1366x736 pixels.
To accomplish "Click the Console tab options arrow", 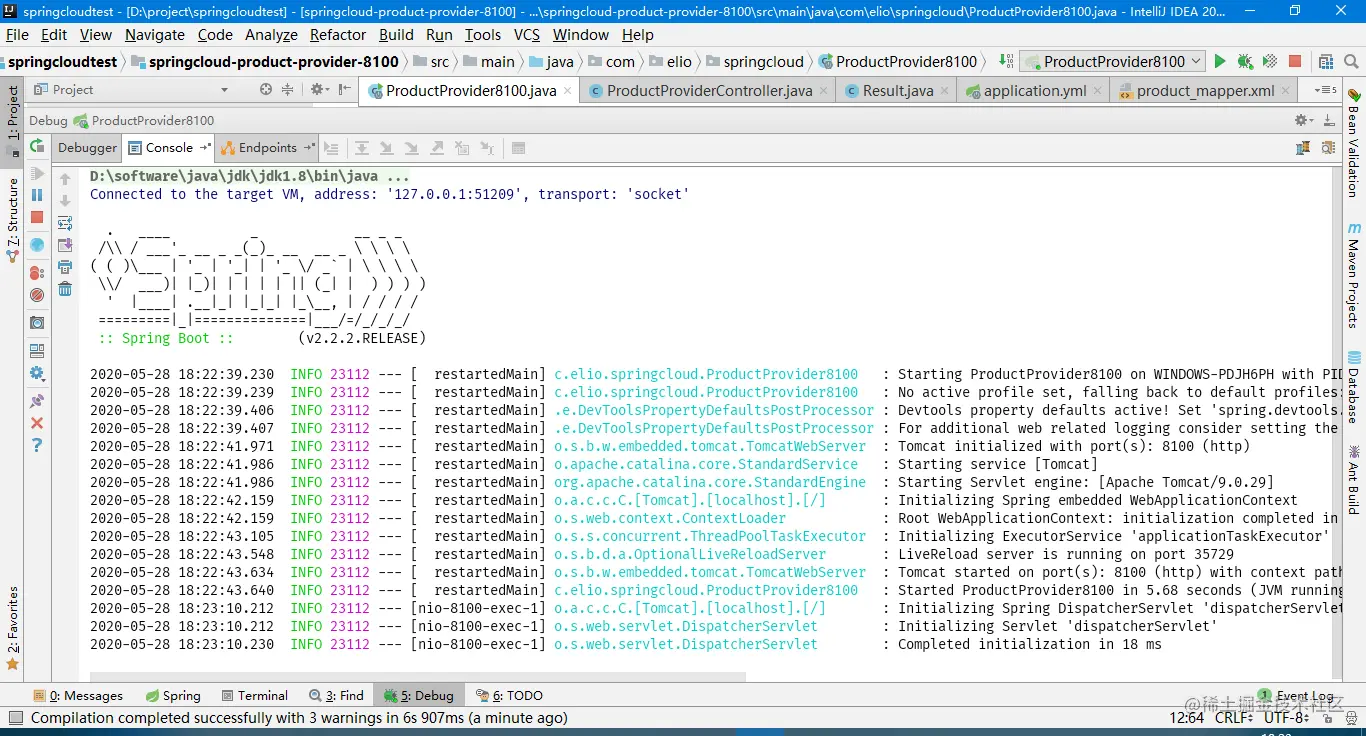I will pos(205,147).
